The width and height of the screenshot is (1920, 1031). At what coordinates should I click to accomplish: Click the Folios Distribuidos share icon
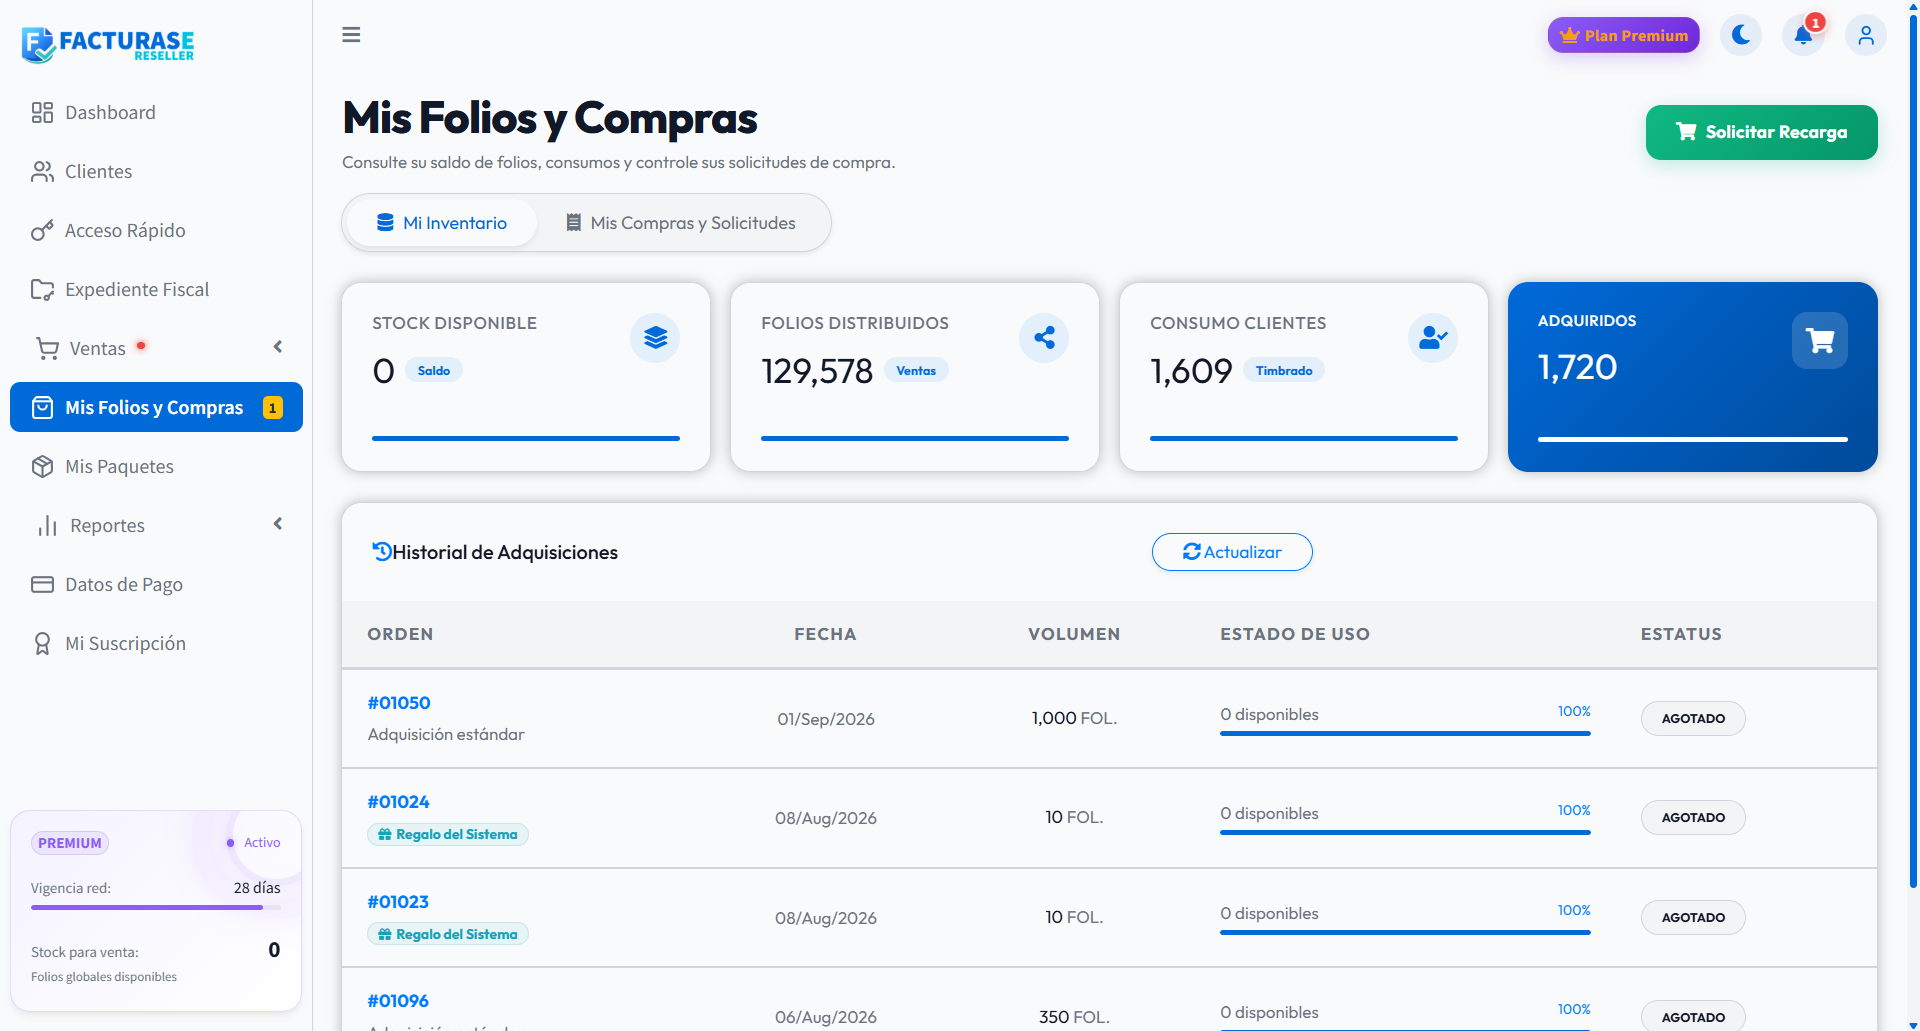(x=1044, y=338)
